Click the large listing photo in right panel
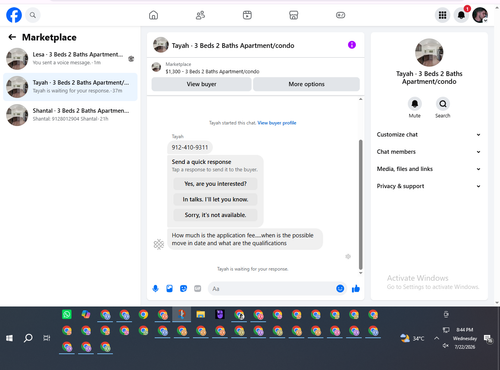The width and height of the screenshot is (500, 370). coord(429,52)
